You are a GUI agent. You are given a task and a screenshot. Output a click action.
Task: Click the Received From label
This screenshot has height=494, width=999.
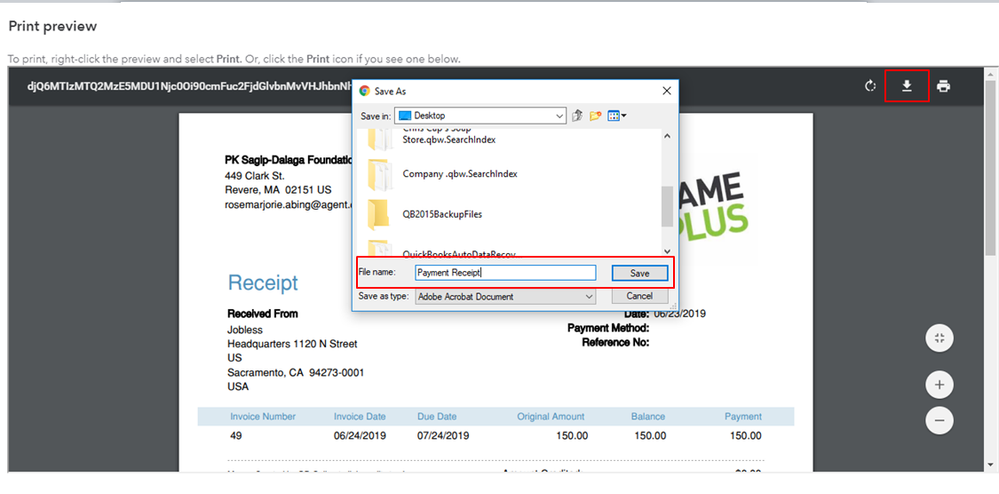pos(262,314)
